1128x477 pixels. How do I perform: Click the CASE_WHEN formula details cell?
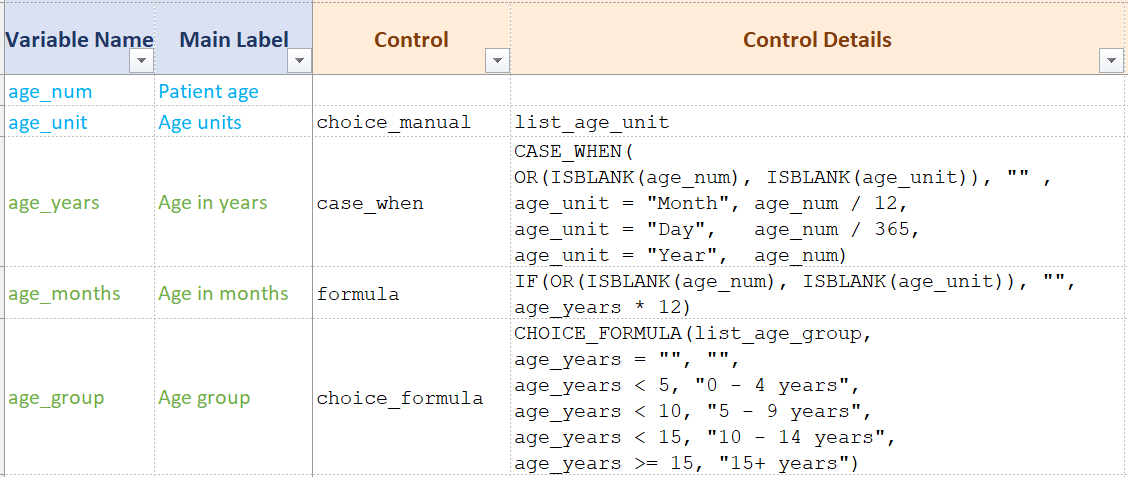817,202
